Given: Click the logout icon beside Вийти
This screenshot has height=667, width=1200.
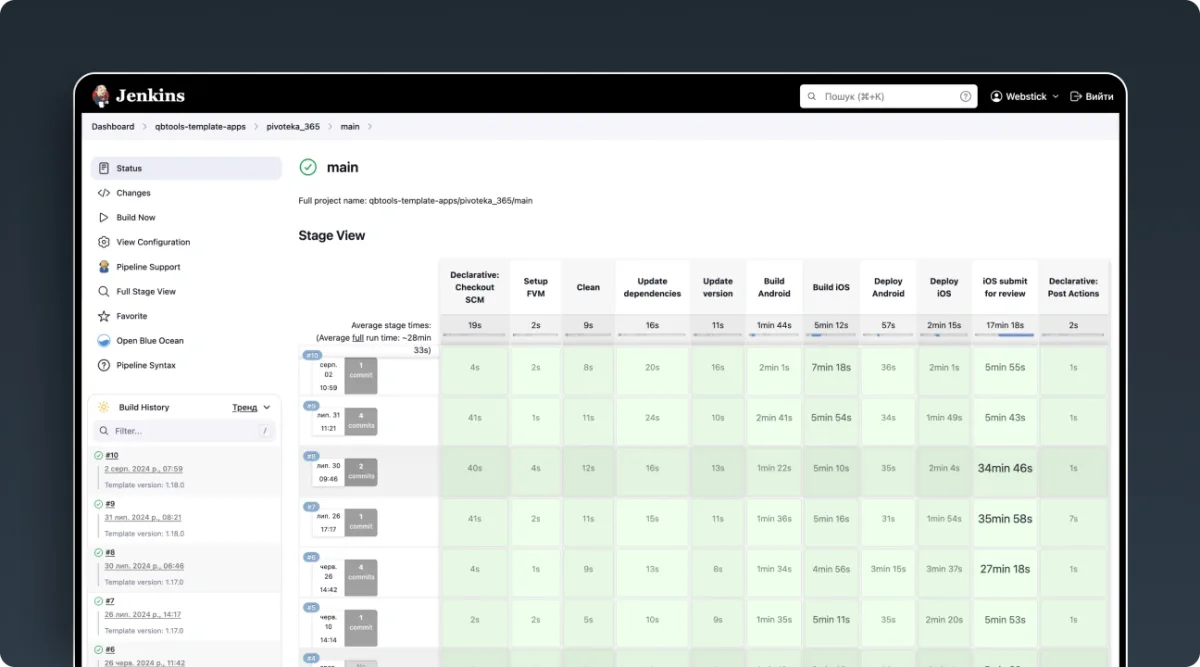Looking at the screenshot, I should coord(1076,96).
